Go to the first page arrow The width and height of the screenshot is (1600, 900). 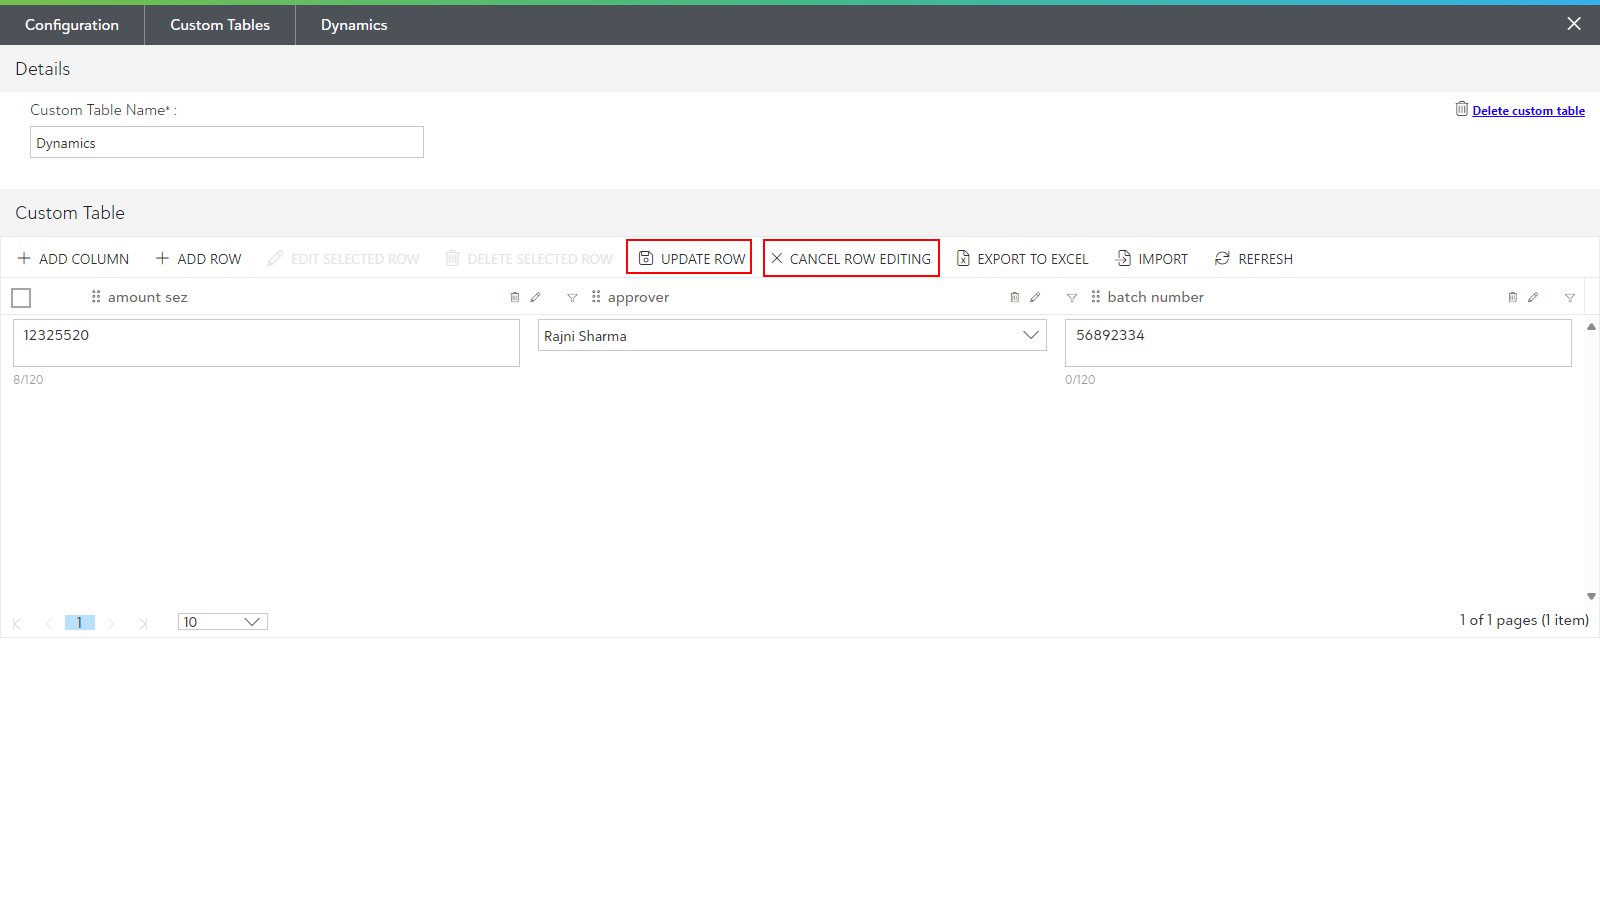(17, 623)
